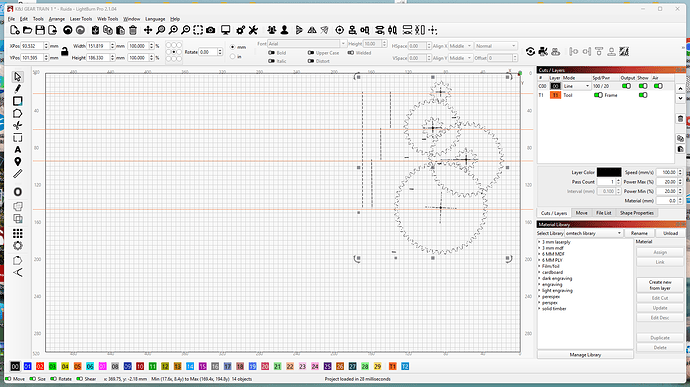This screenshot has width=690, height=387.
Task: Expand the cardboard material entry
Action: [539, 272]
